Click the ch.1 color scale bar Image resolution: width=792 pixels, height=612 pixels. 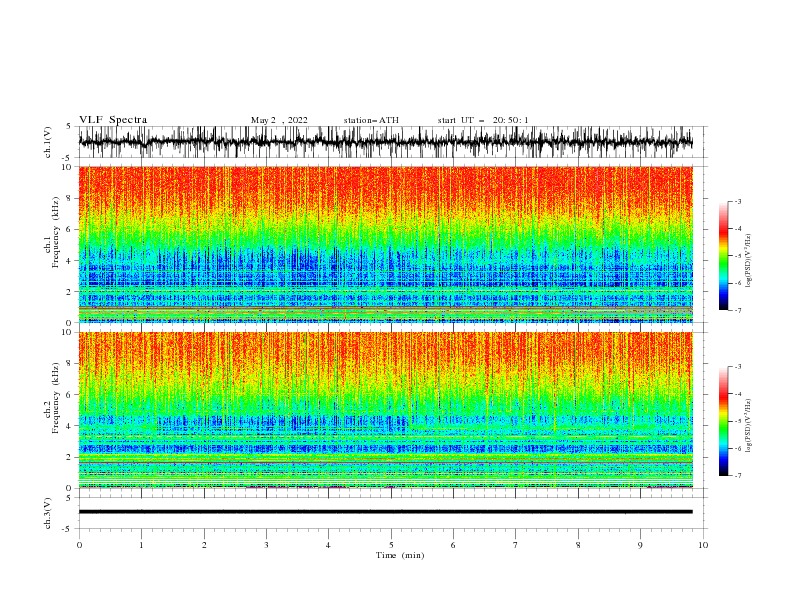point(723,256)
